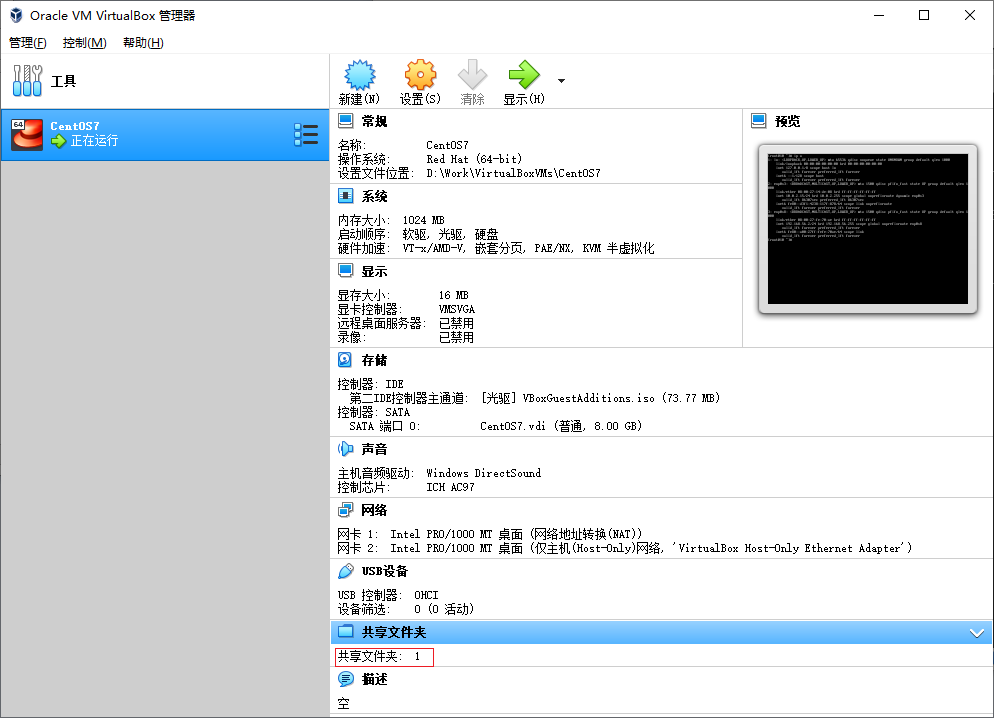The width and height of the screenshot is (994, 718).
Task: Open the 描述 heading link
Action: tap(374, 679)
